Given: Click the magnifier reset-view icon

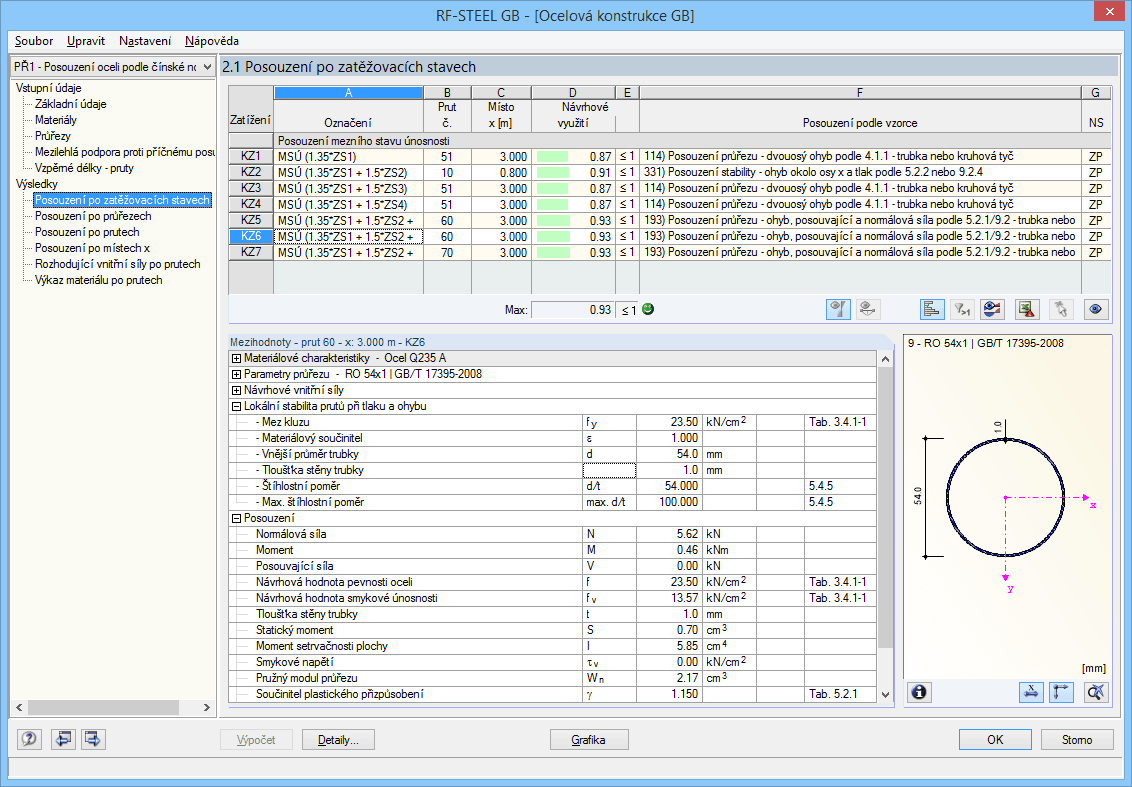Looking at the screenshot, I should pyautogui.click(x=1096, y=691).
